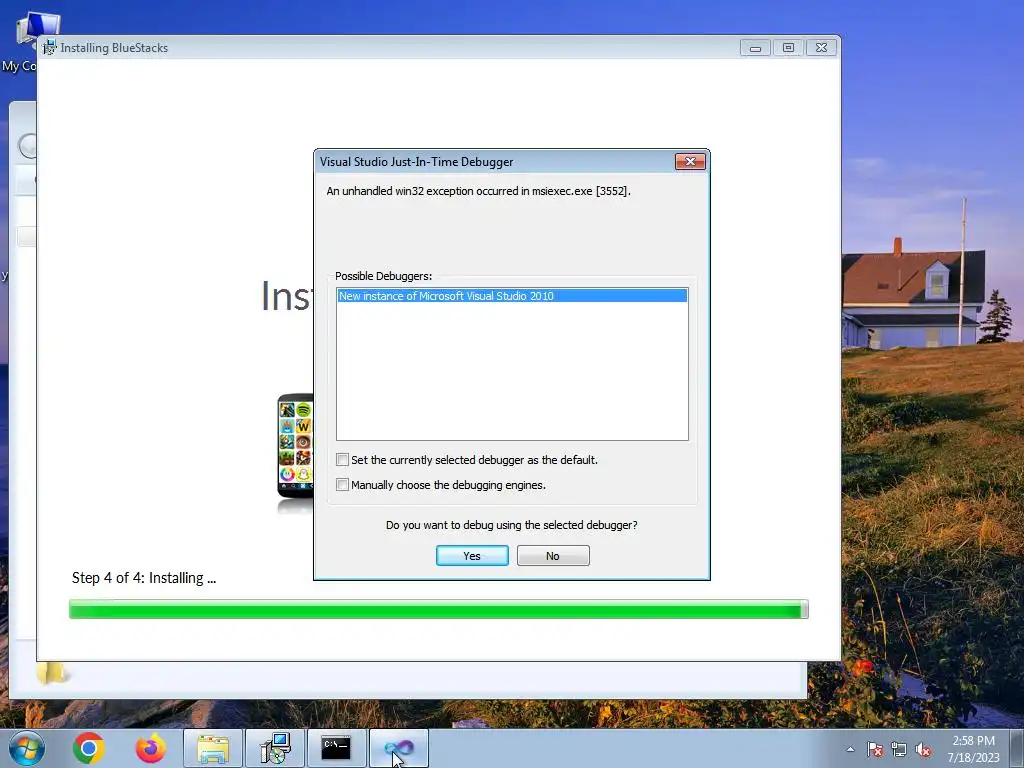1024x768 pixels.
Task: Launch Firefox from taskbar
Action: tap(150, 748)
